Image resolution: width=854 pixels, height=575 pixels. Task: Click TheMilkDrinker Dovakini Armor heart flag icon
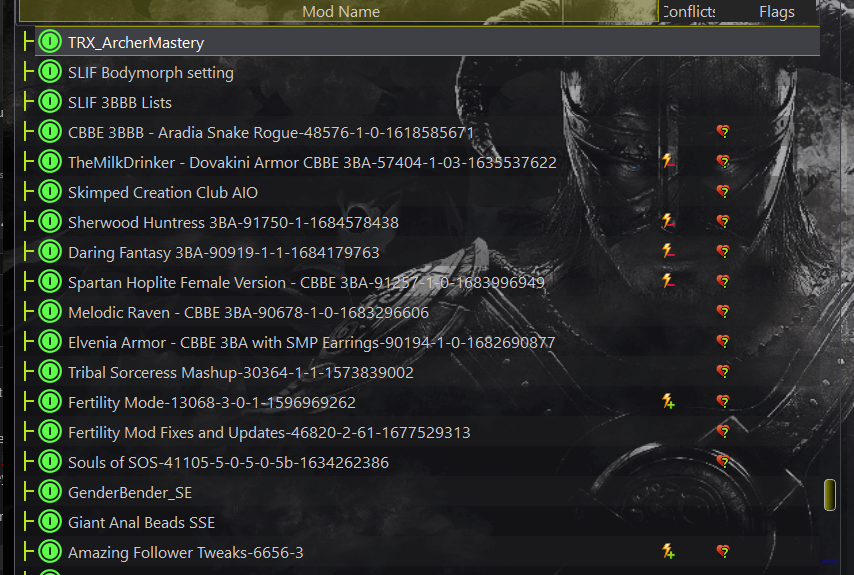tap(723, 161)
